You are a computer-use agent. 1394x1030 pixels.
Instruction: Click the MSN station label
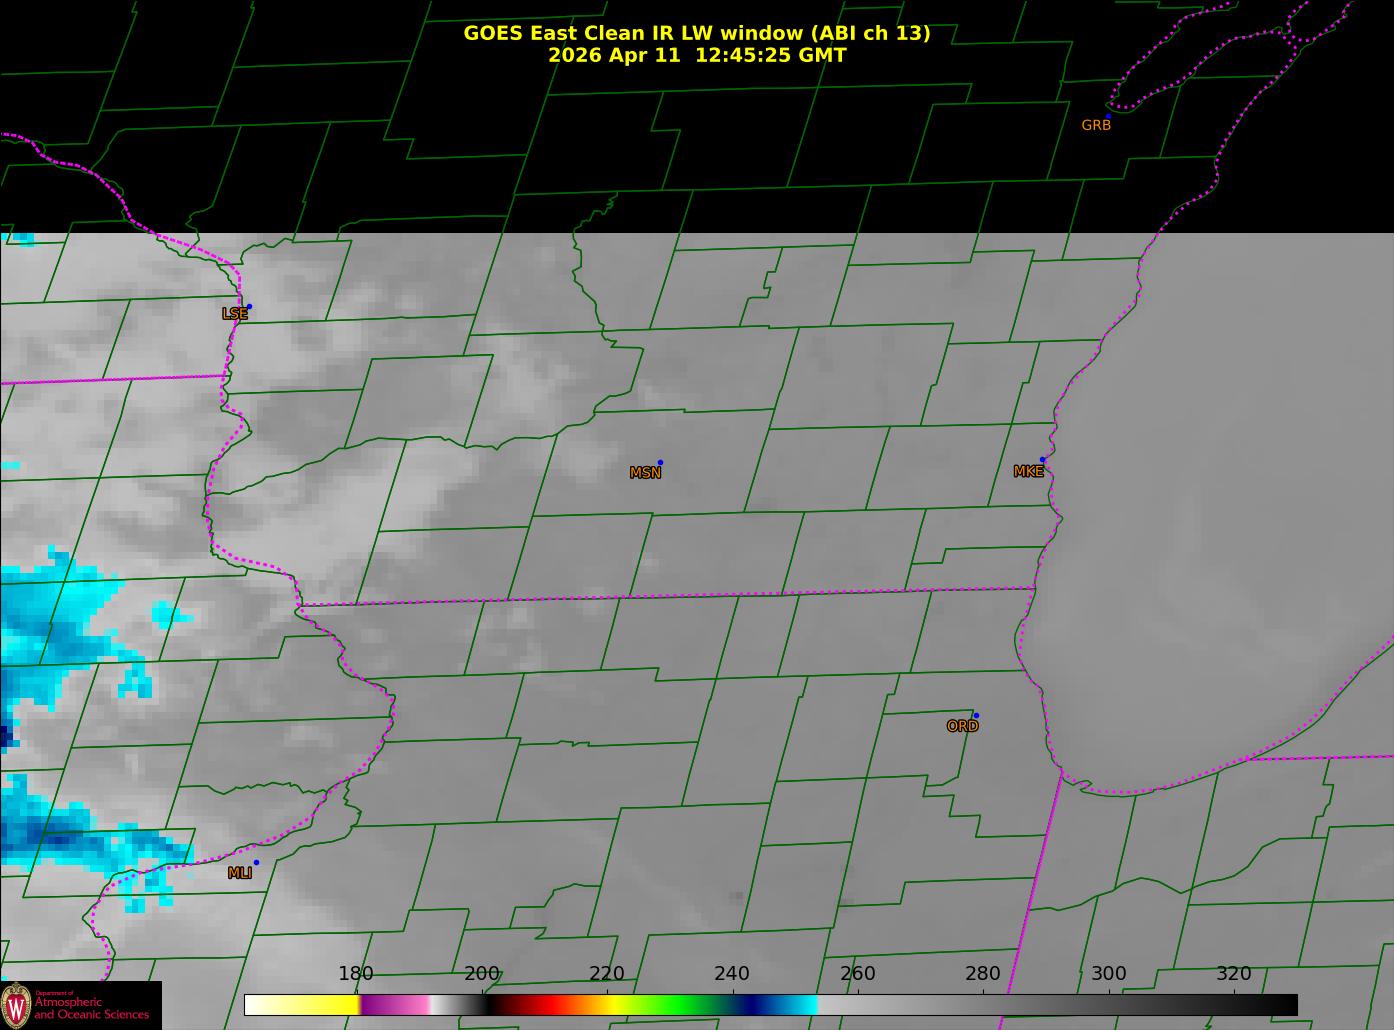point(645,473)
